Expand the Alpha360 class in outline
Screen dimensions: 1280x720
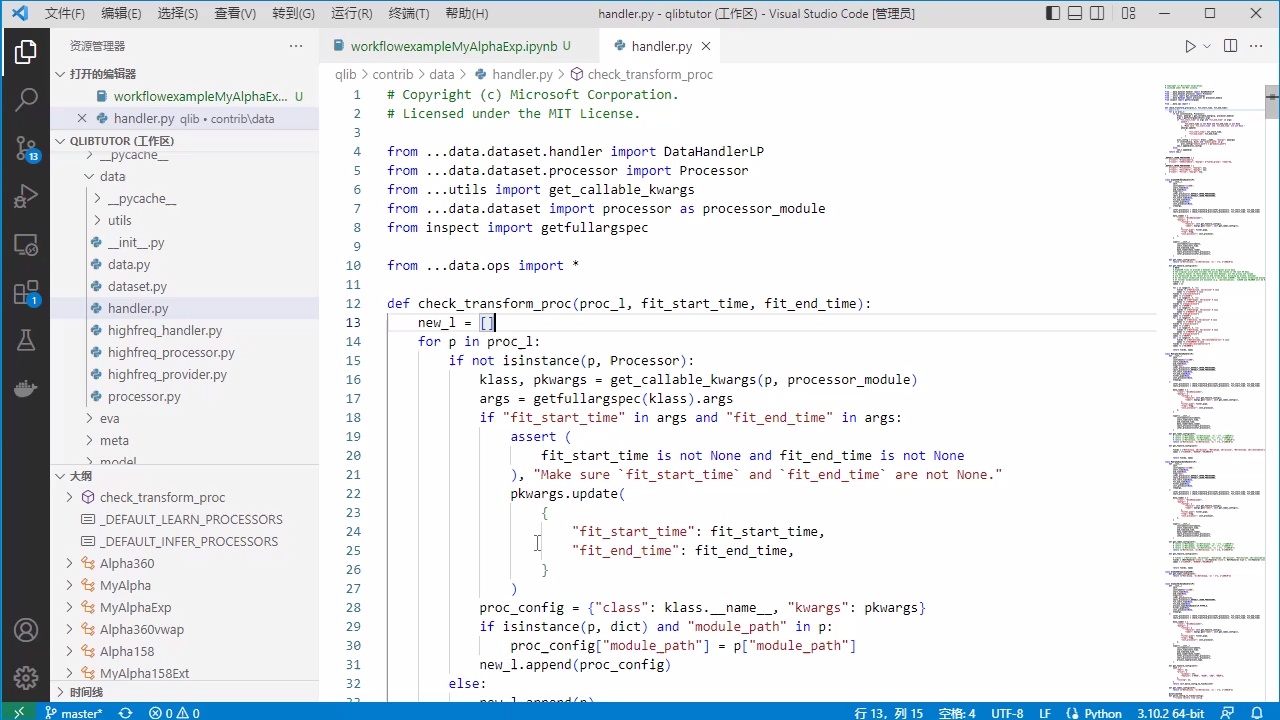[x=70, y=563]
